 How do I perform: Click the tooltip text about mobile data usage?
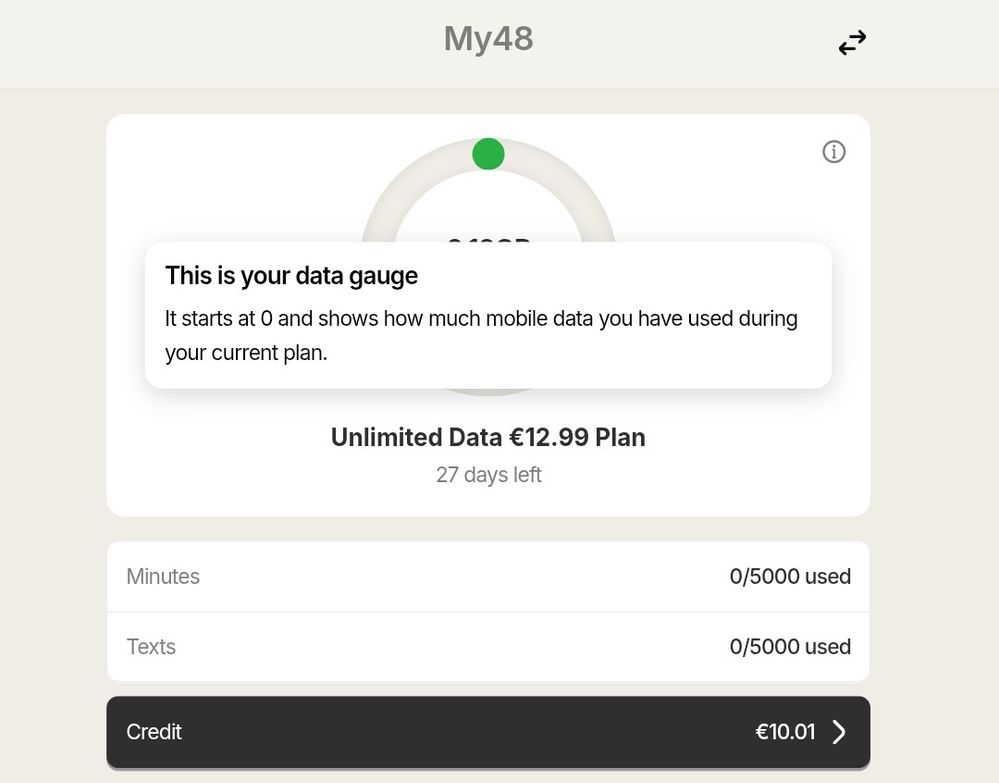point(481,335)
